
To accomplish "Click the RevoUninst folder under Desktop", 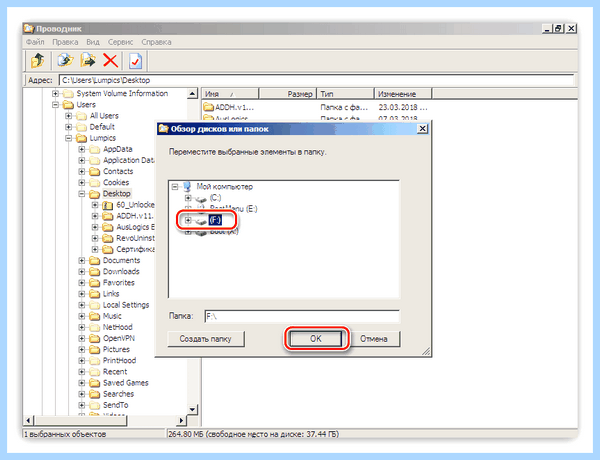I will (x=135, y=238).
